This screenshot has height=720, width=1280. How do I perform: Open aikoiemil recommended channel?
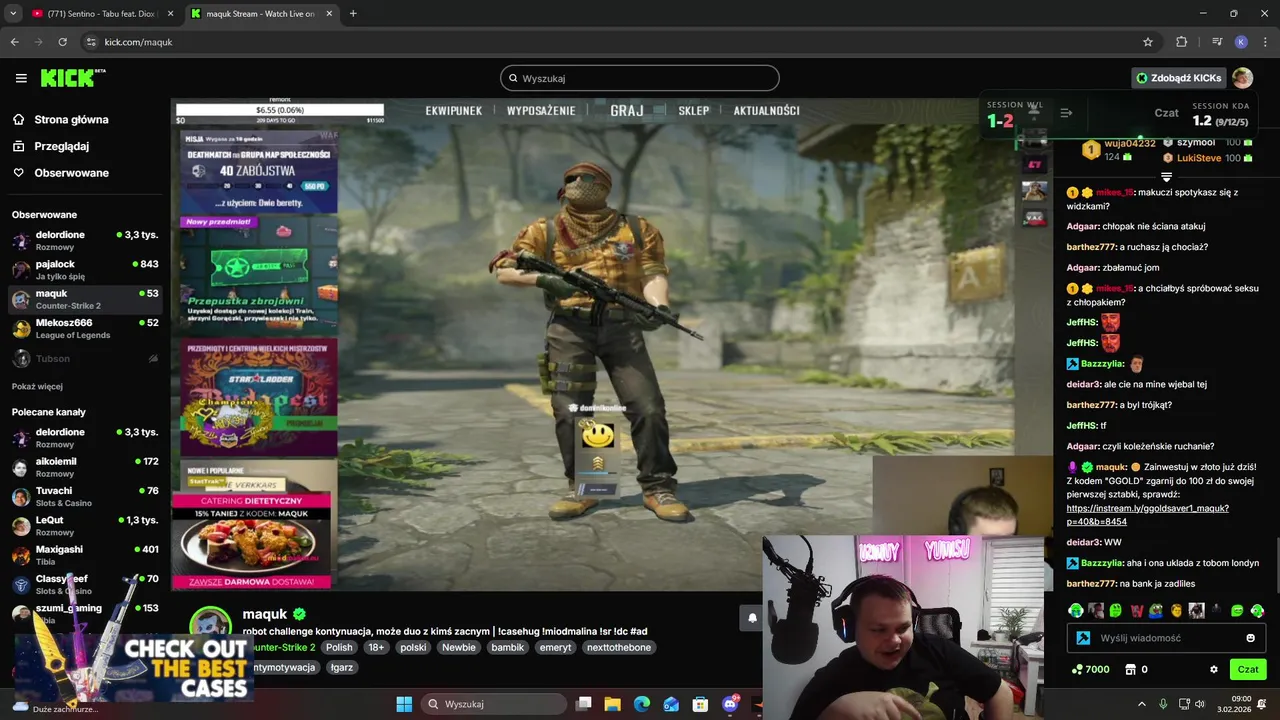coord(85,467)
